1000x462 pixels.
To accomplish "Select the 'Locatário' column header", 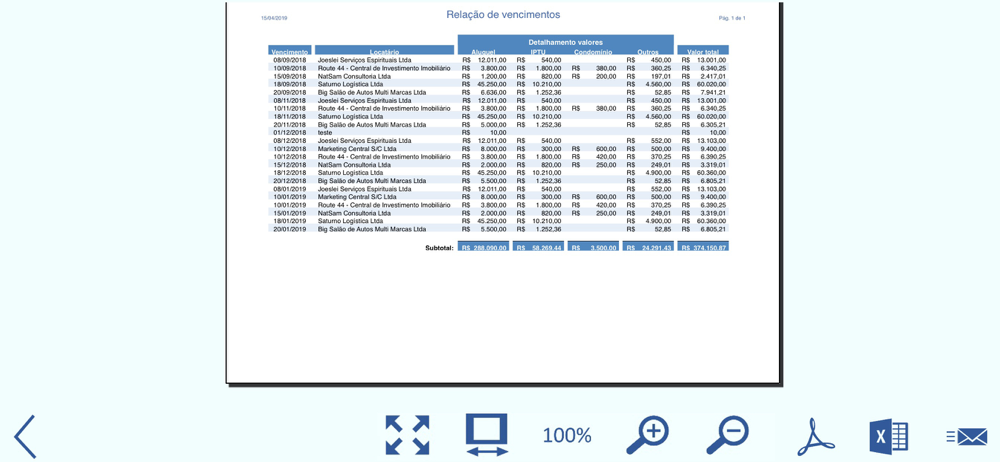I will 385,51.
